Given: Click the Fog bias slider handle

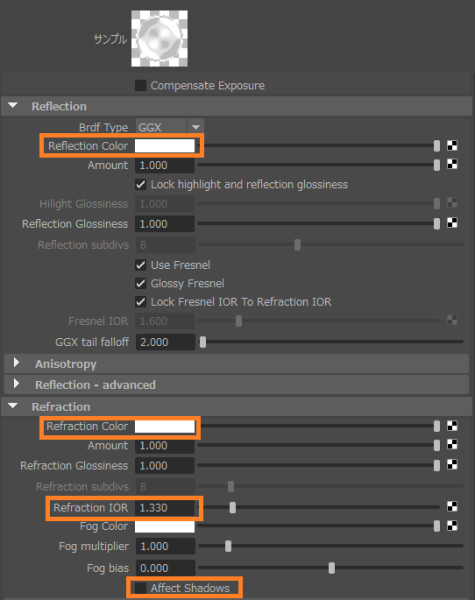Looking at the screenshot, I should [332, 568].
